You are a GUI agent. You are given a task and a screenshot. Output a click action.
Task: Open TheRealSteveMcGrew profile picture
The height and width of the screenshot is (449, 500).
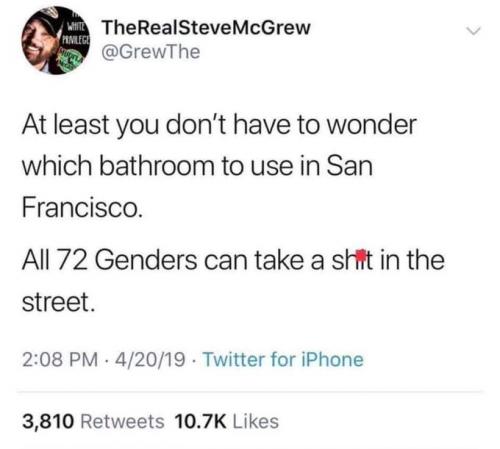pyautogui.click(x=55, y=40)
